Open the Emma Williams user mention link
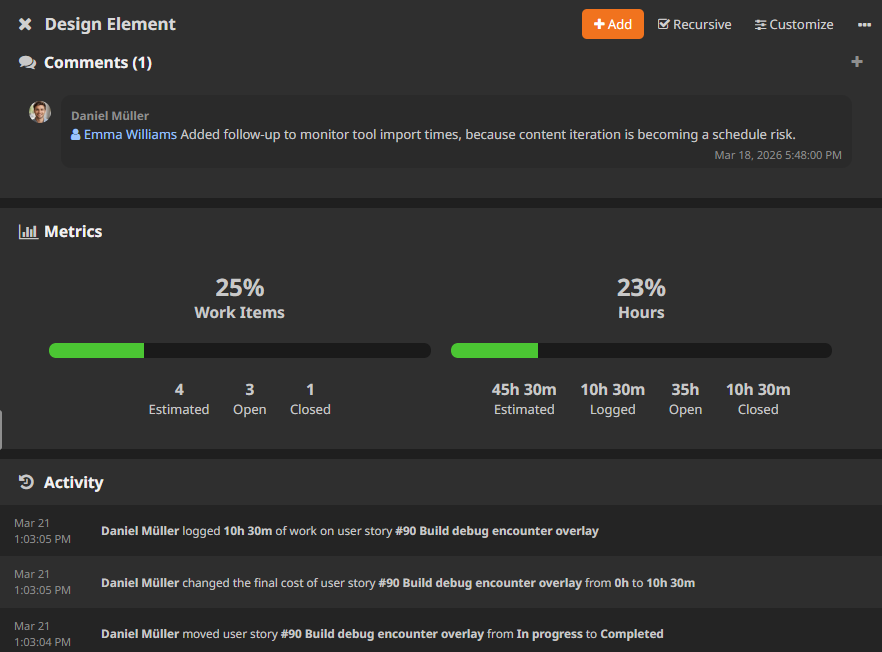 pyautogui.click(x=130, y=134)
